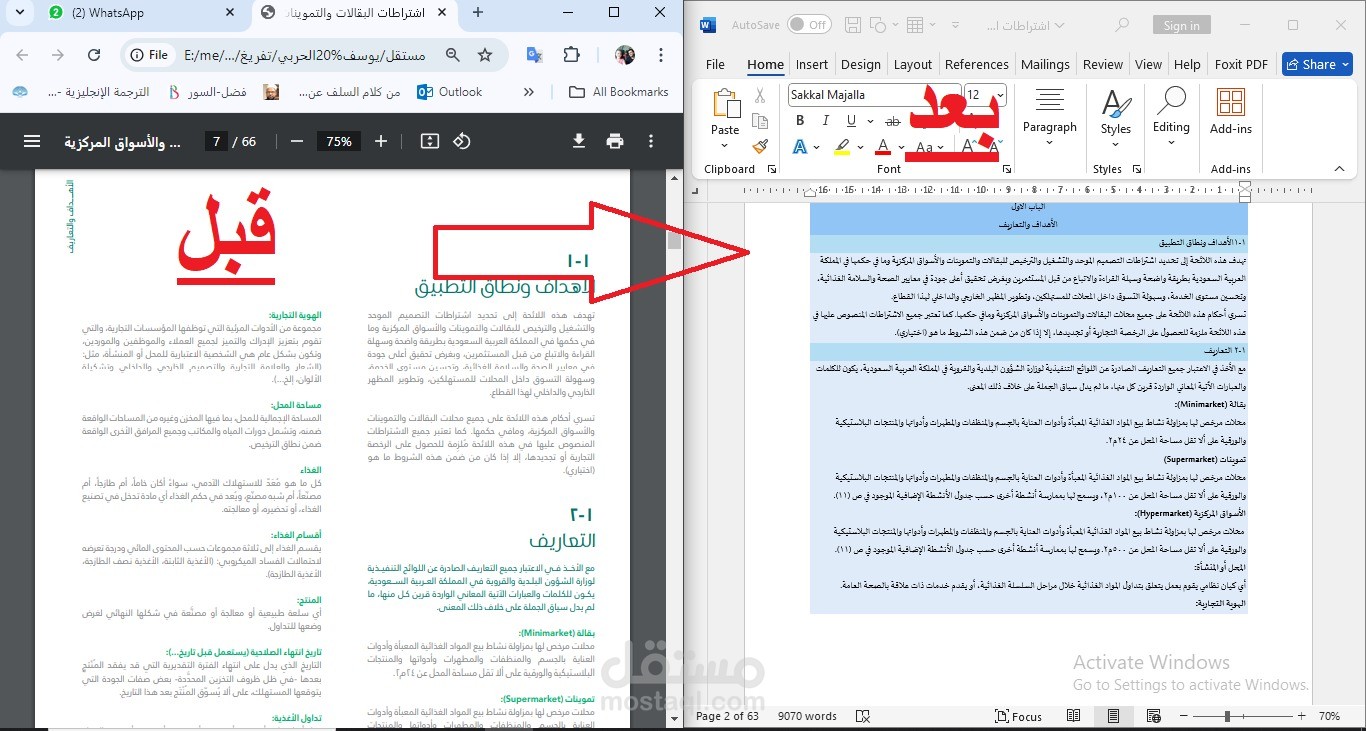The height and width of the screenshot is (731, 1366).
Task: Print the PDF document
Action: tap(615, 141)
